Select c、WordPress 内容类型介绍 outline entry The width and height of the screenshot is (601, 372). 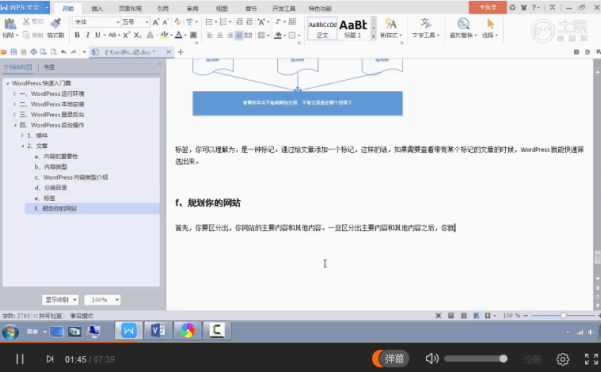click(71, 177)
